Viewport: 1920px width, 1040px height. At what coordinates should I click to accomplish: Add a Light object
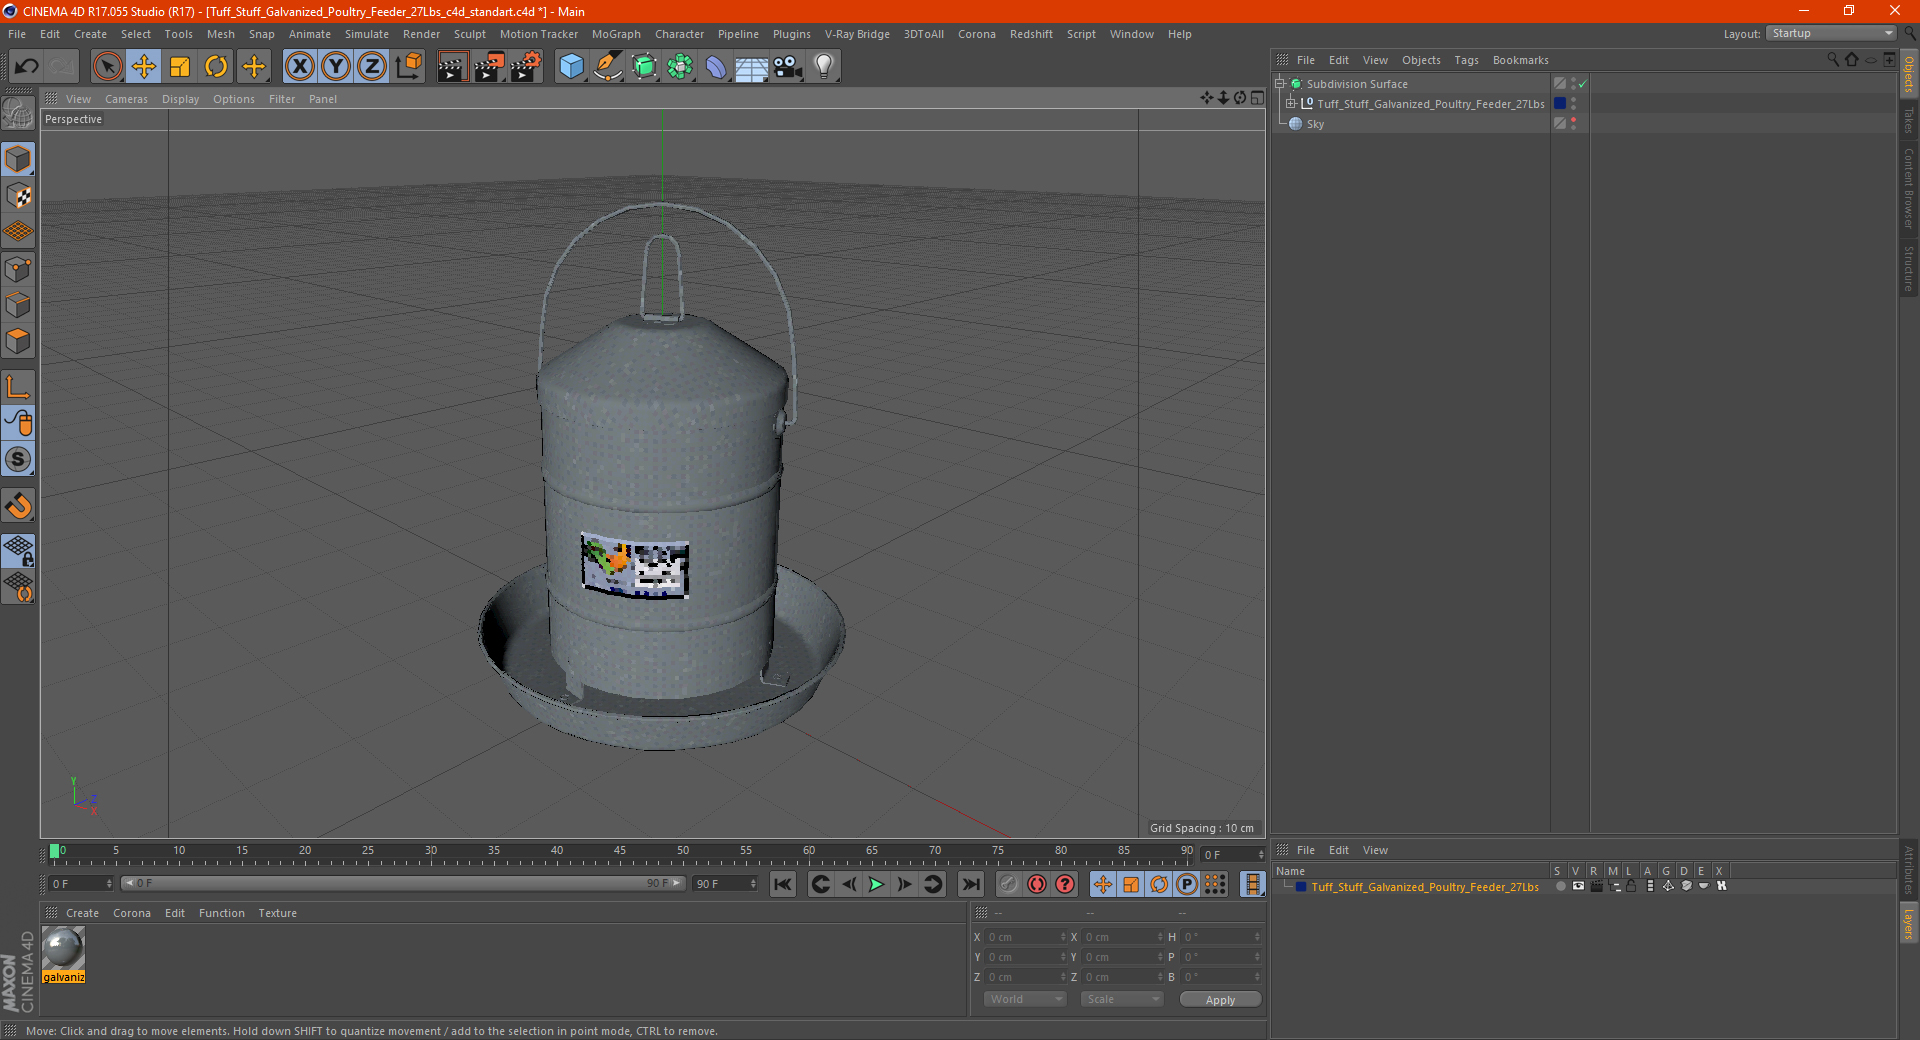click(824, 66)
